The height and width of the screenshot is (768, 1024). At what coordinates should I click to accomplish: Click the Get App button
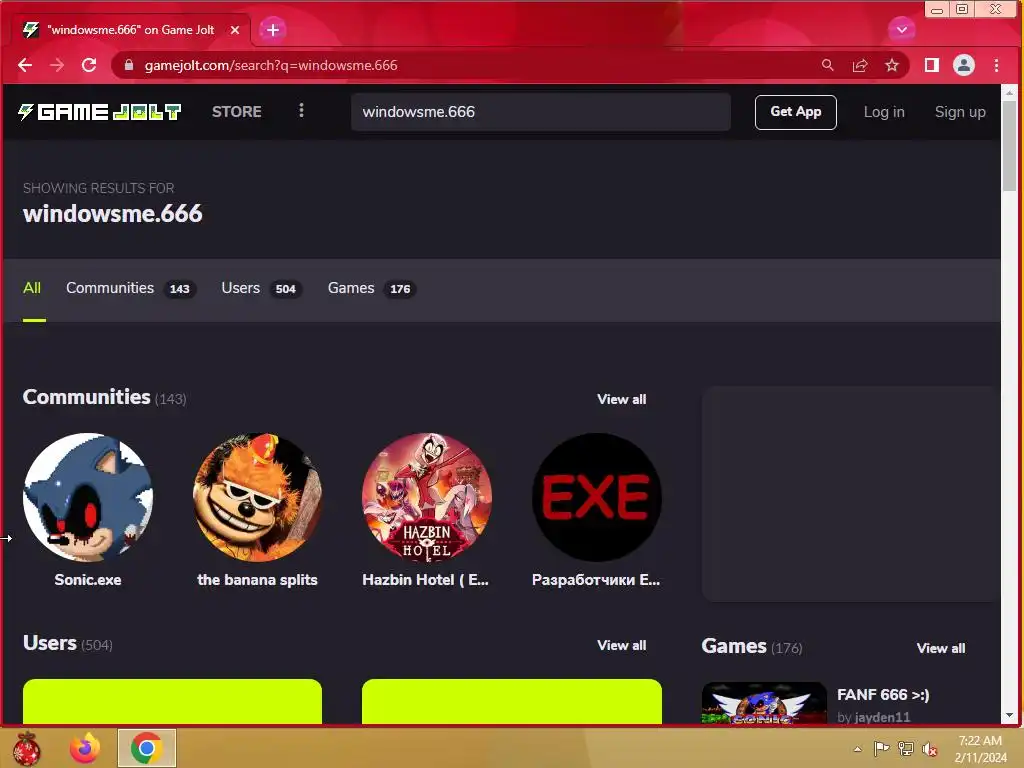795,112
